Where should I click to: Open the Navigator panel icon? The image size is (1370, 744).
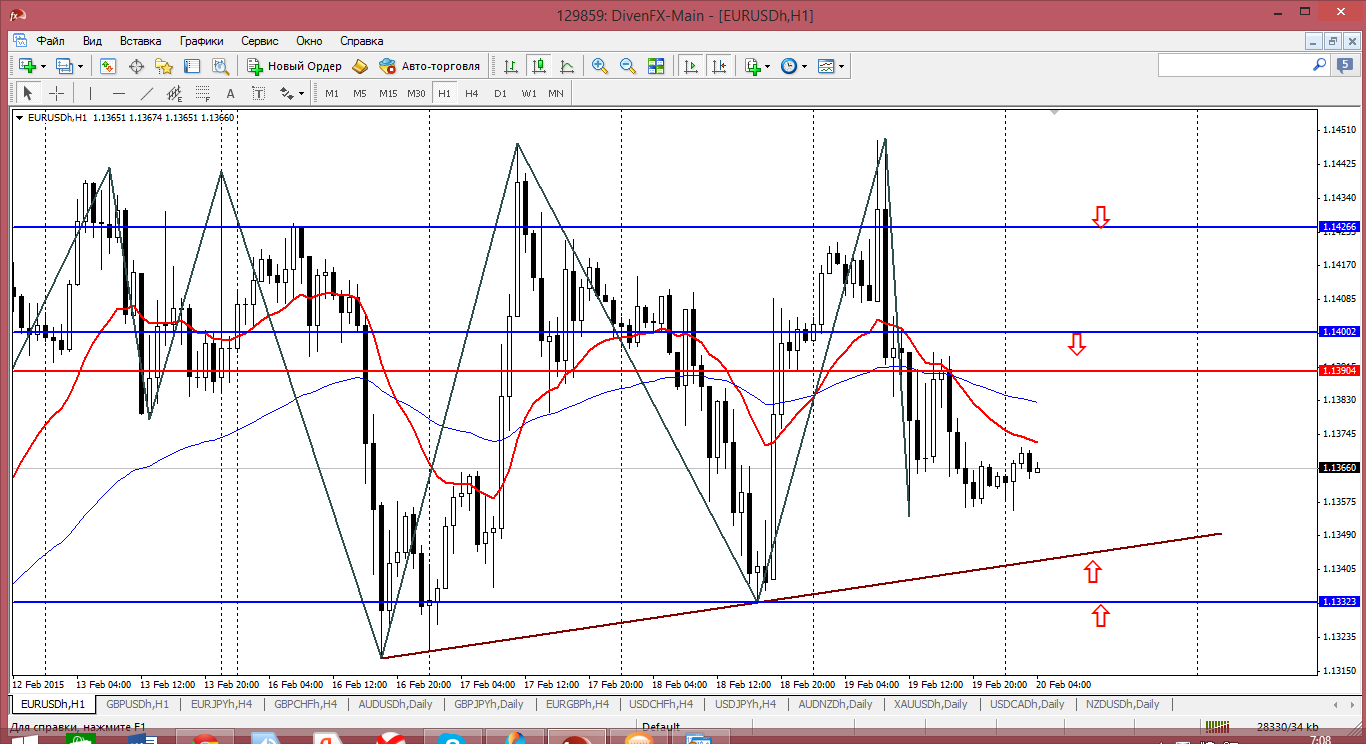164,66
